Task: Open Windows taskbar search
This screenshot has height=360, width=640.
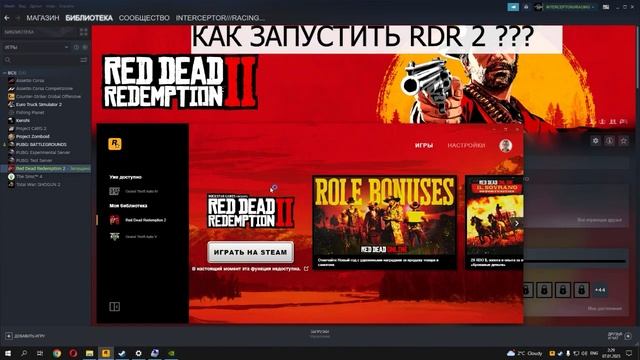Action: pyautogui.click(x=24, y=353)
